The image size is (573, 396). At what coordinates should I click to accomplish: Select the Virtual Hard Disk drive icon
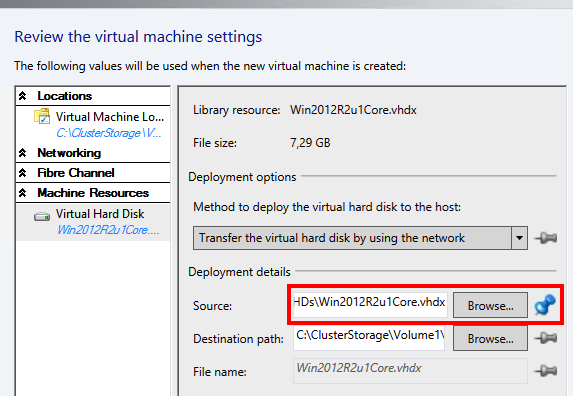42,217
